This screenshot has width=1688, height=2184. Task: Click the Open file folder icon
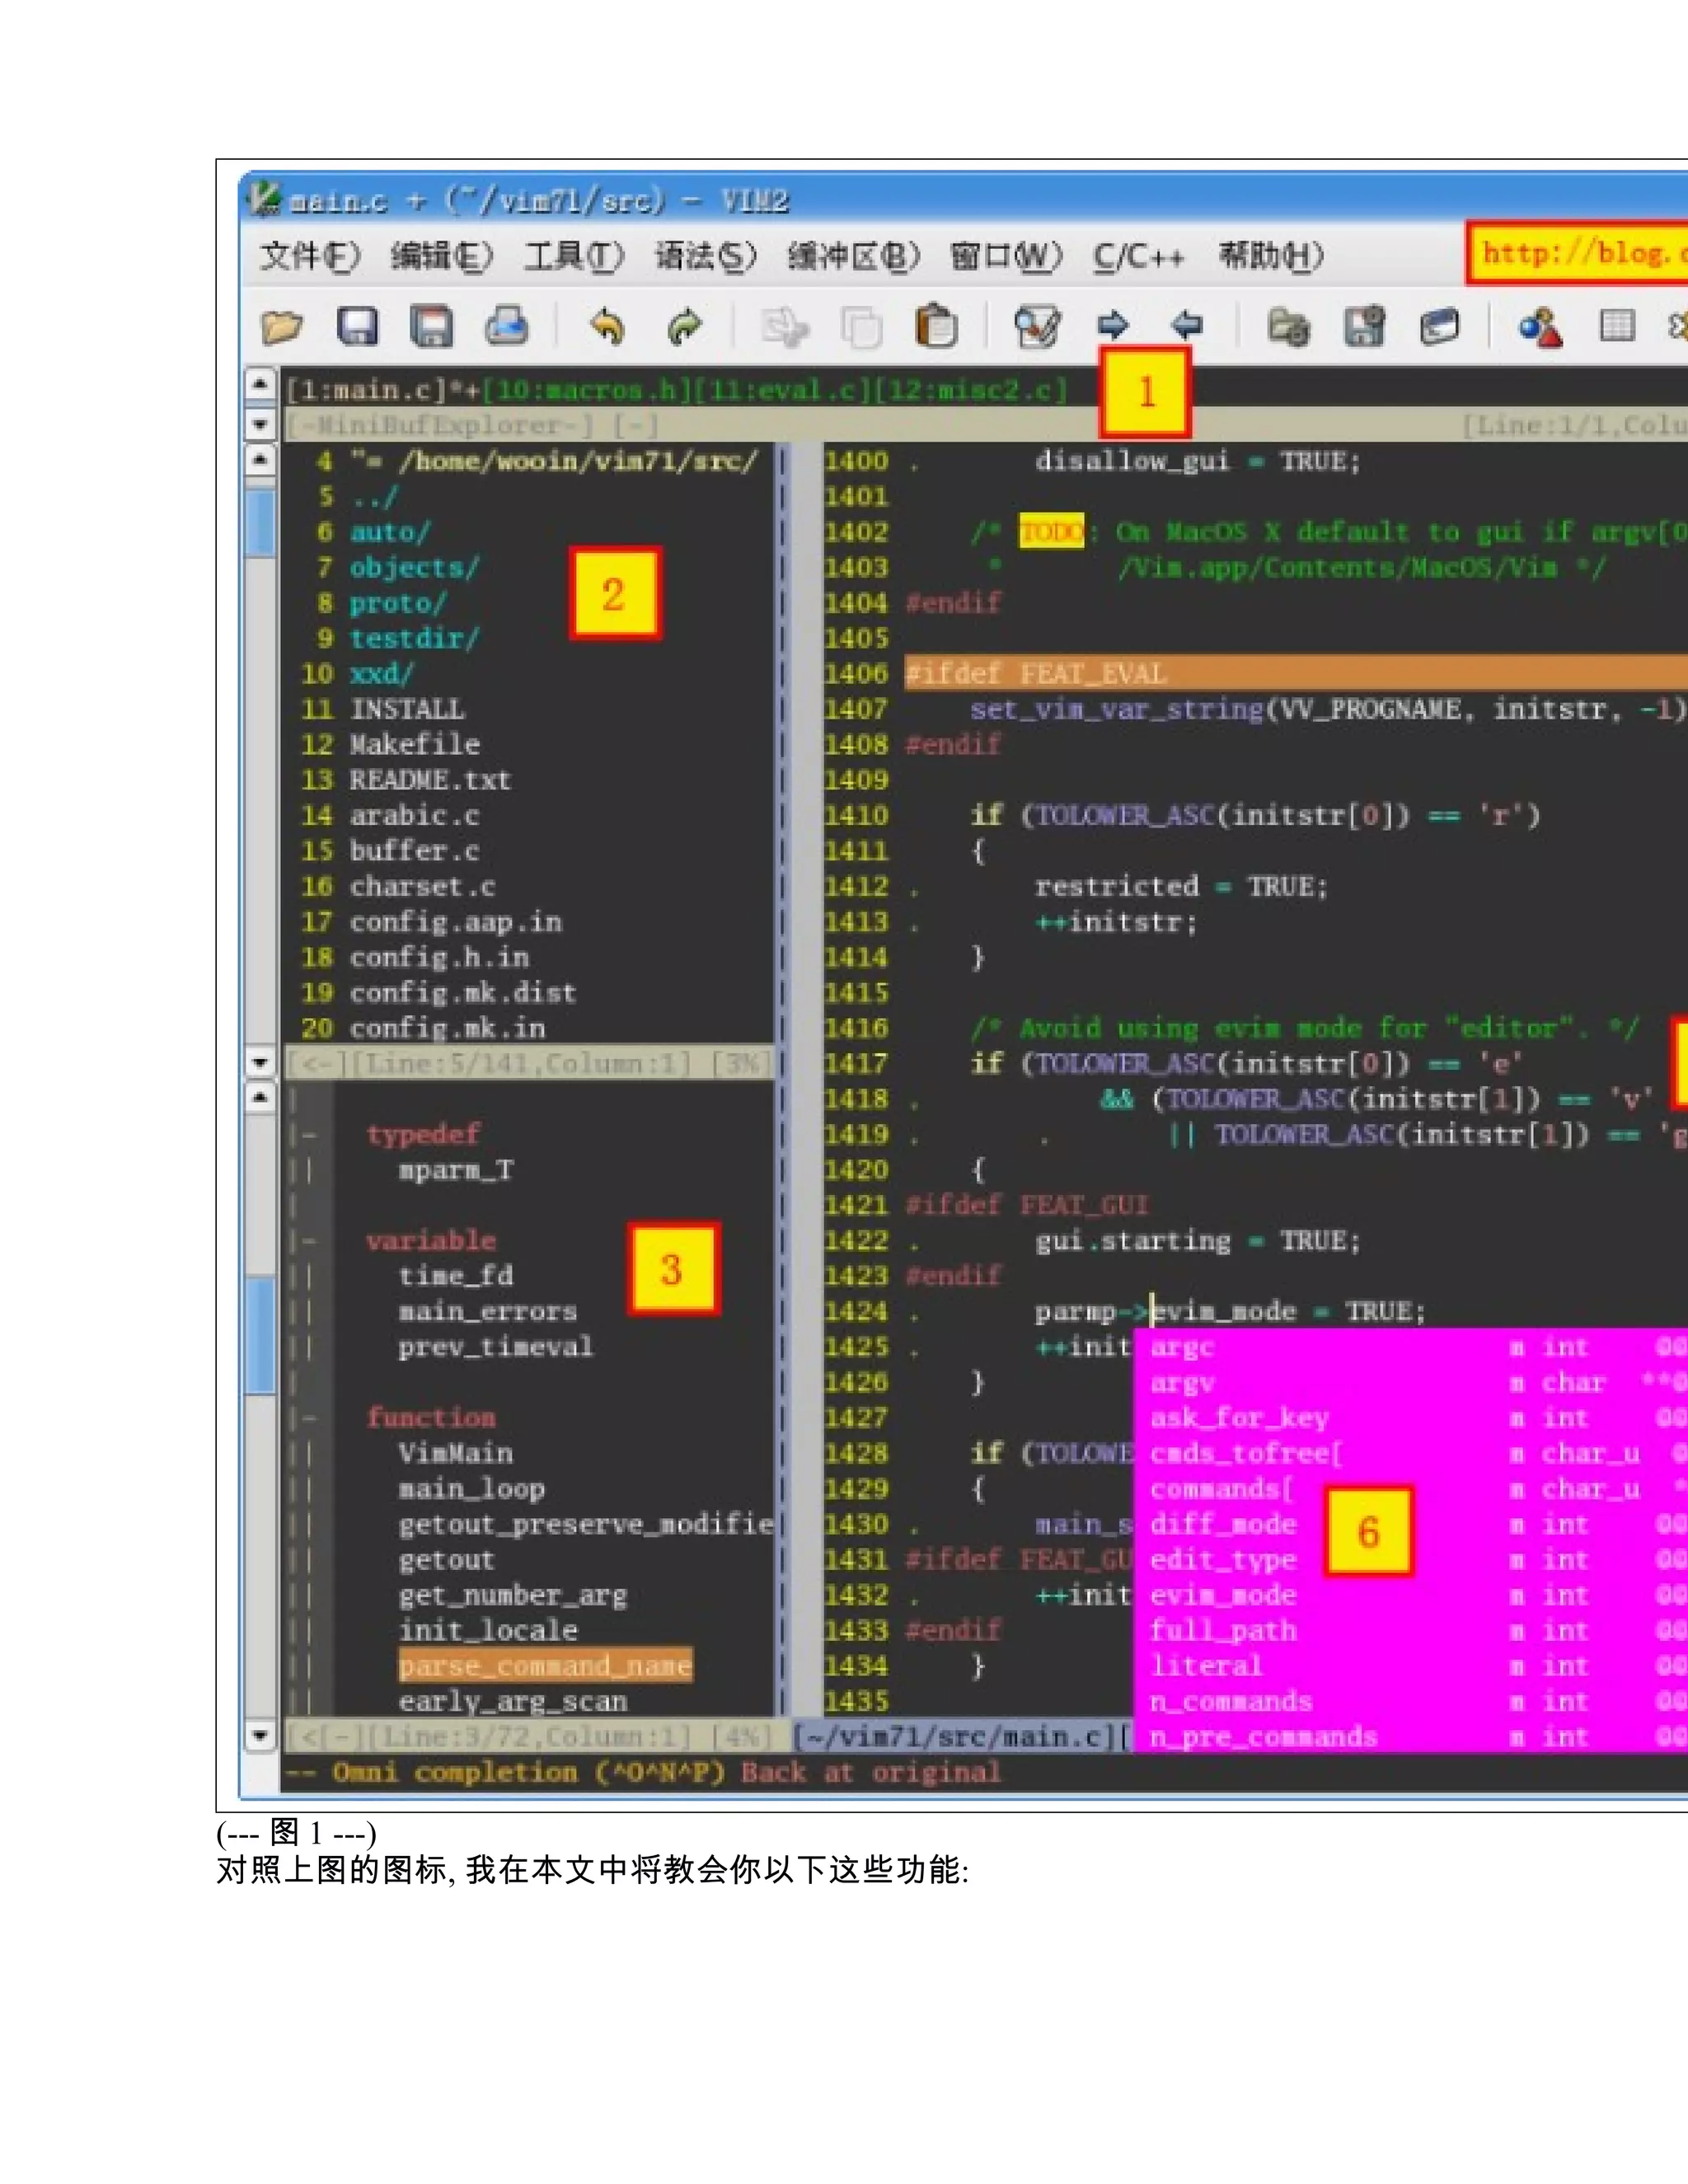(281, 326)
